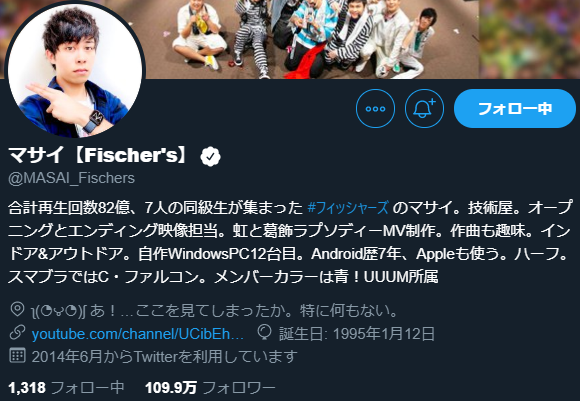Click the 誕生日: 1995年1月12日 birthday text
This screenshot has width=580, height=401.
(357, 334)
